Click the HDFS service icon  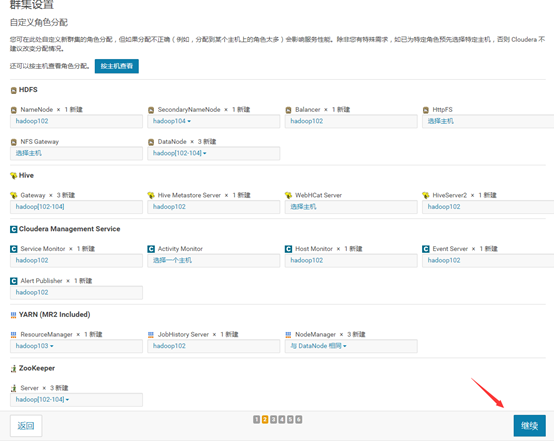[13, 90]
